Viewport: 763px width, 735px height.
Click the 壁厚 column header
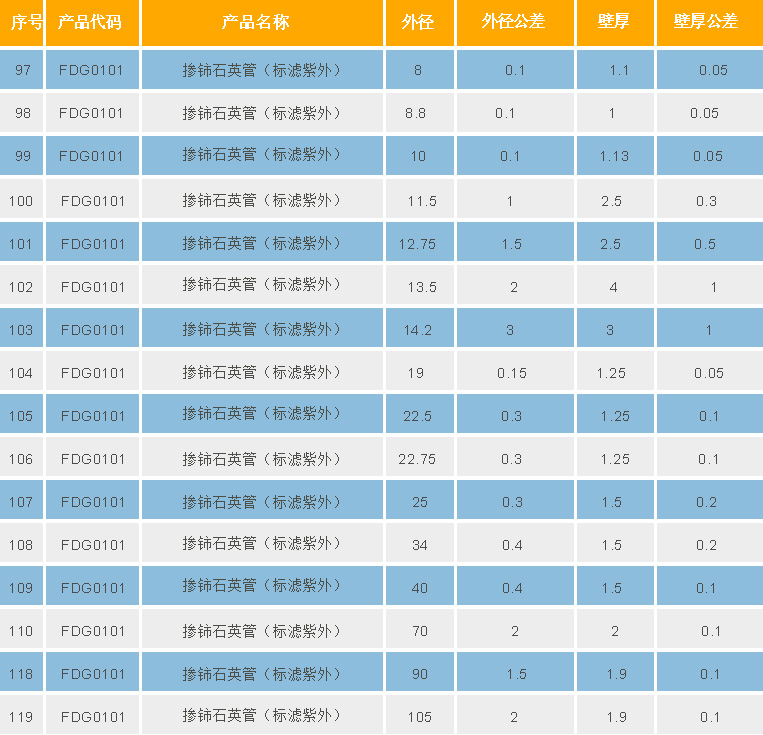614,22
